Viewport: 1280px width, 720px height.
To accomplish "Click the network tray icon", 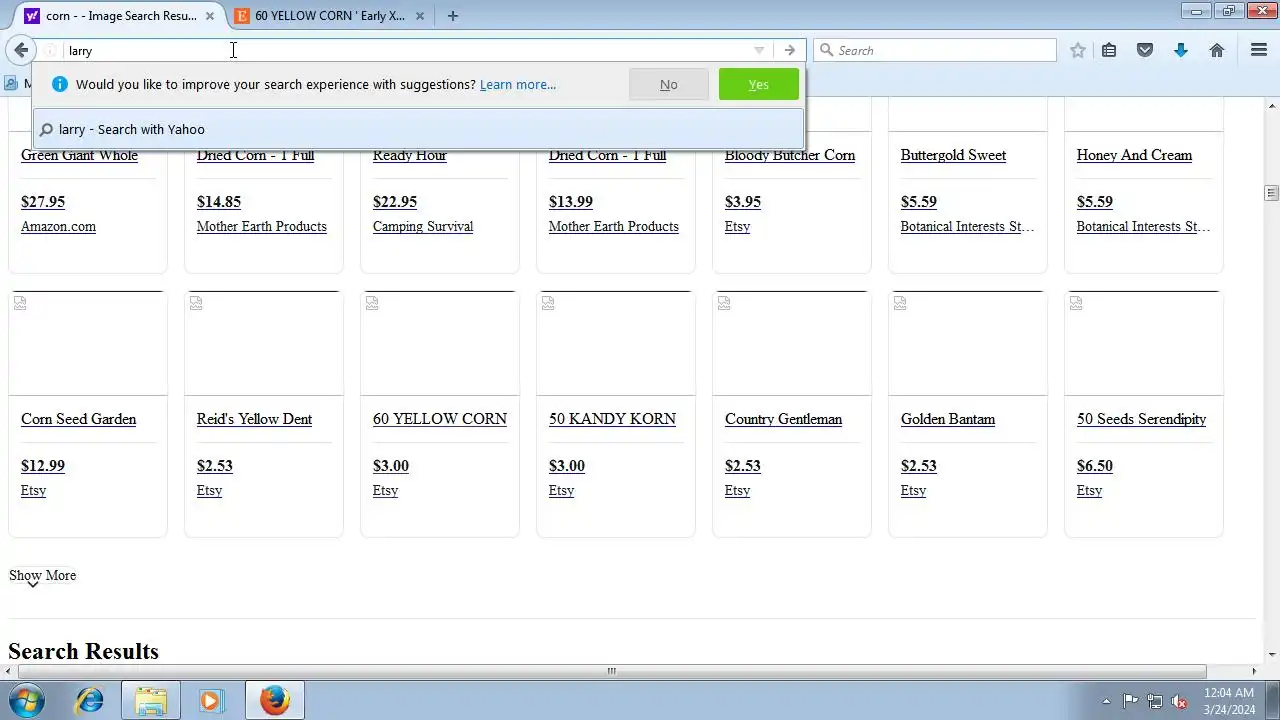I will (1155, 701).
